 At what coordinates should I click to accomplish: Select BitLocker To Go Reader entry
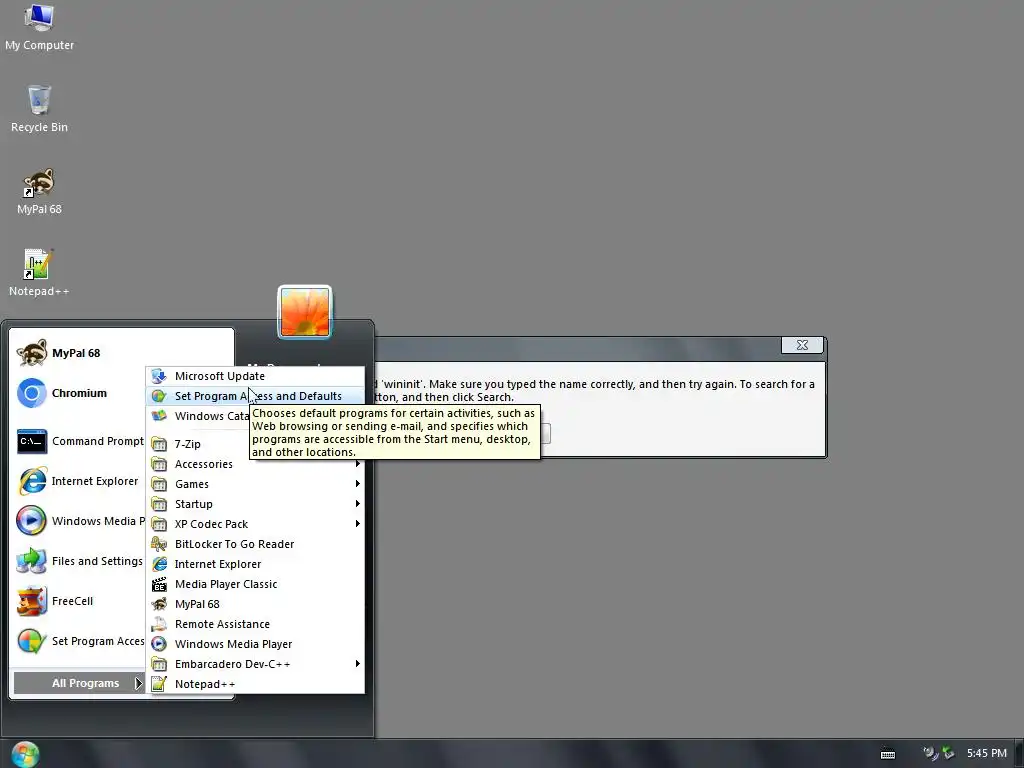255,544
